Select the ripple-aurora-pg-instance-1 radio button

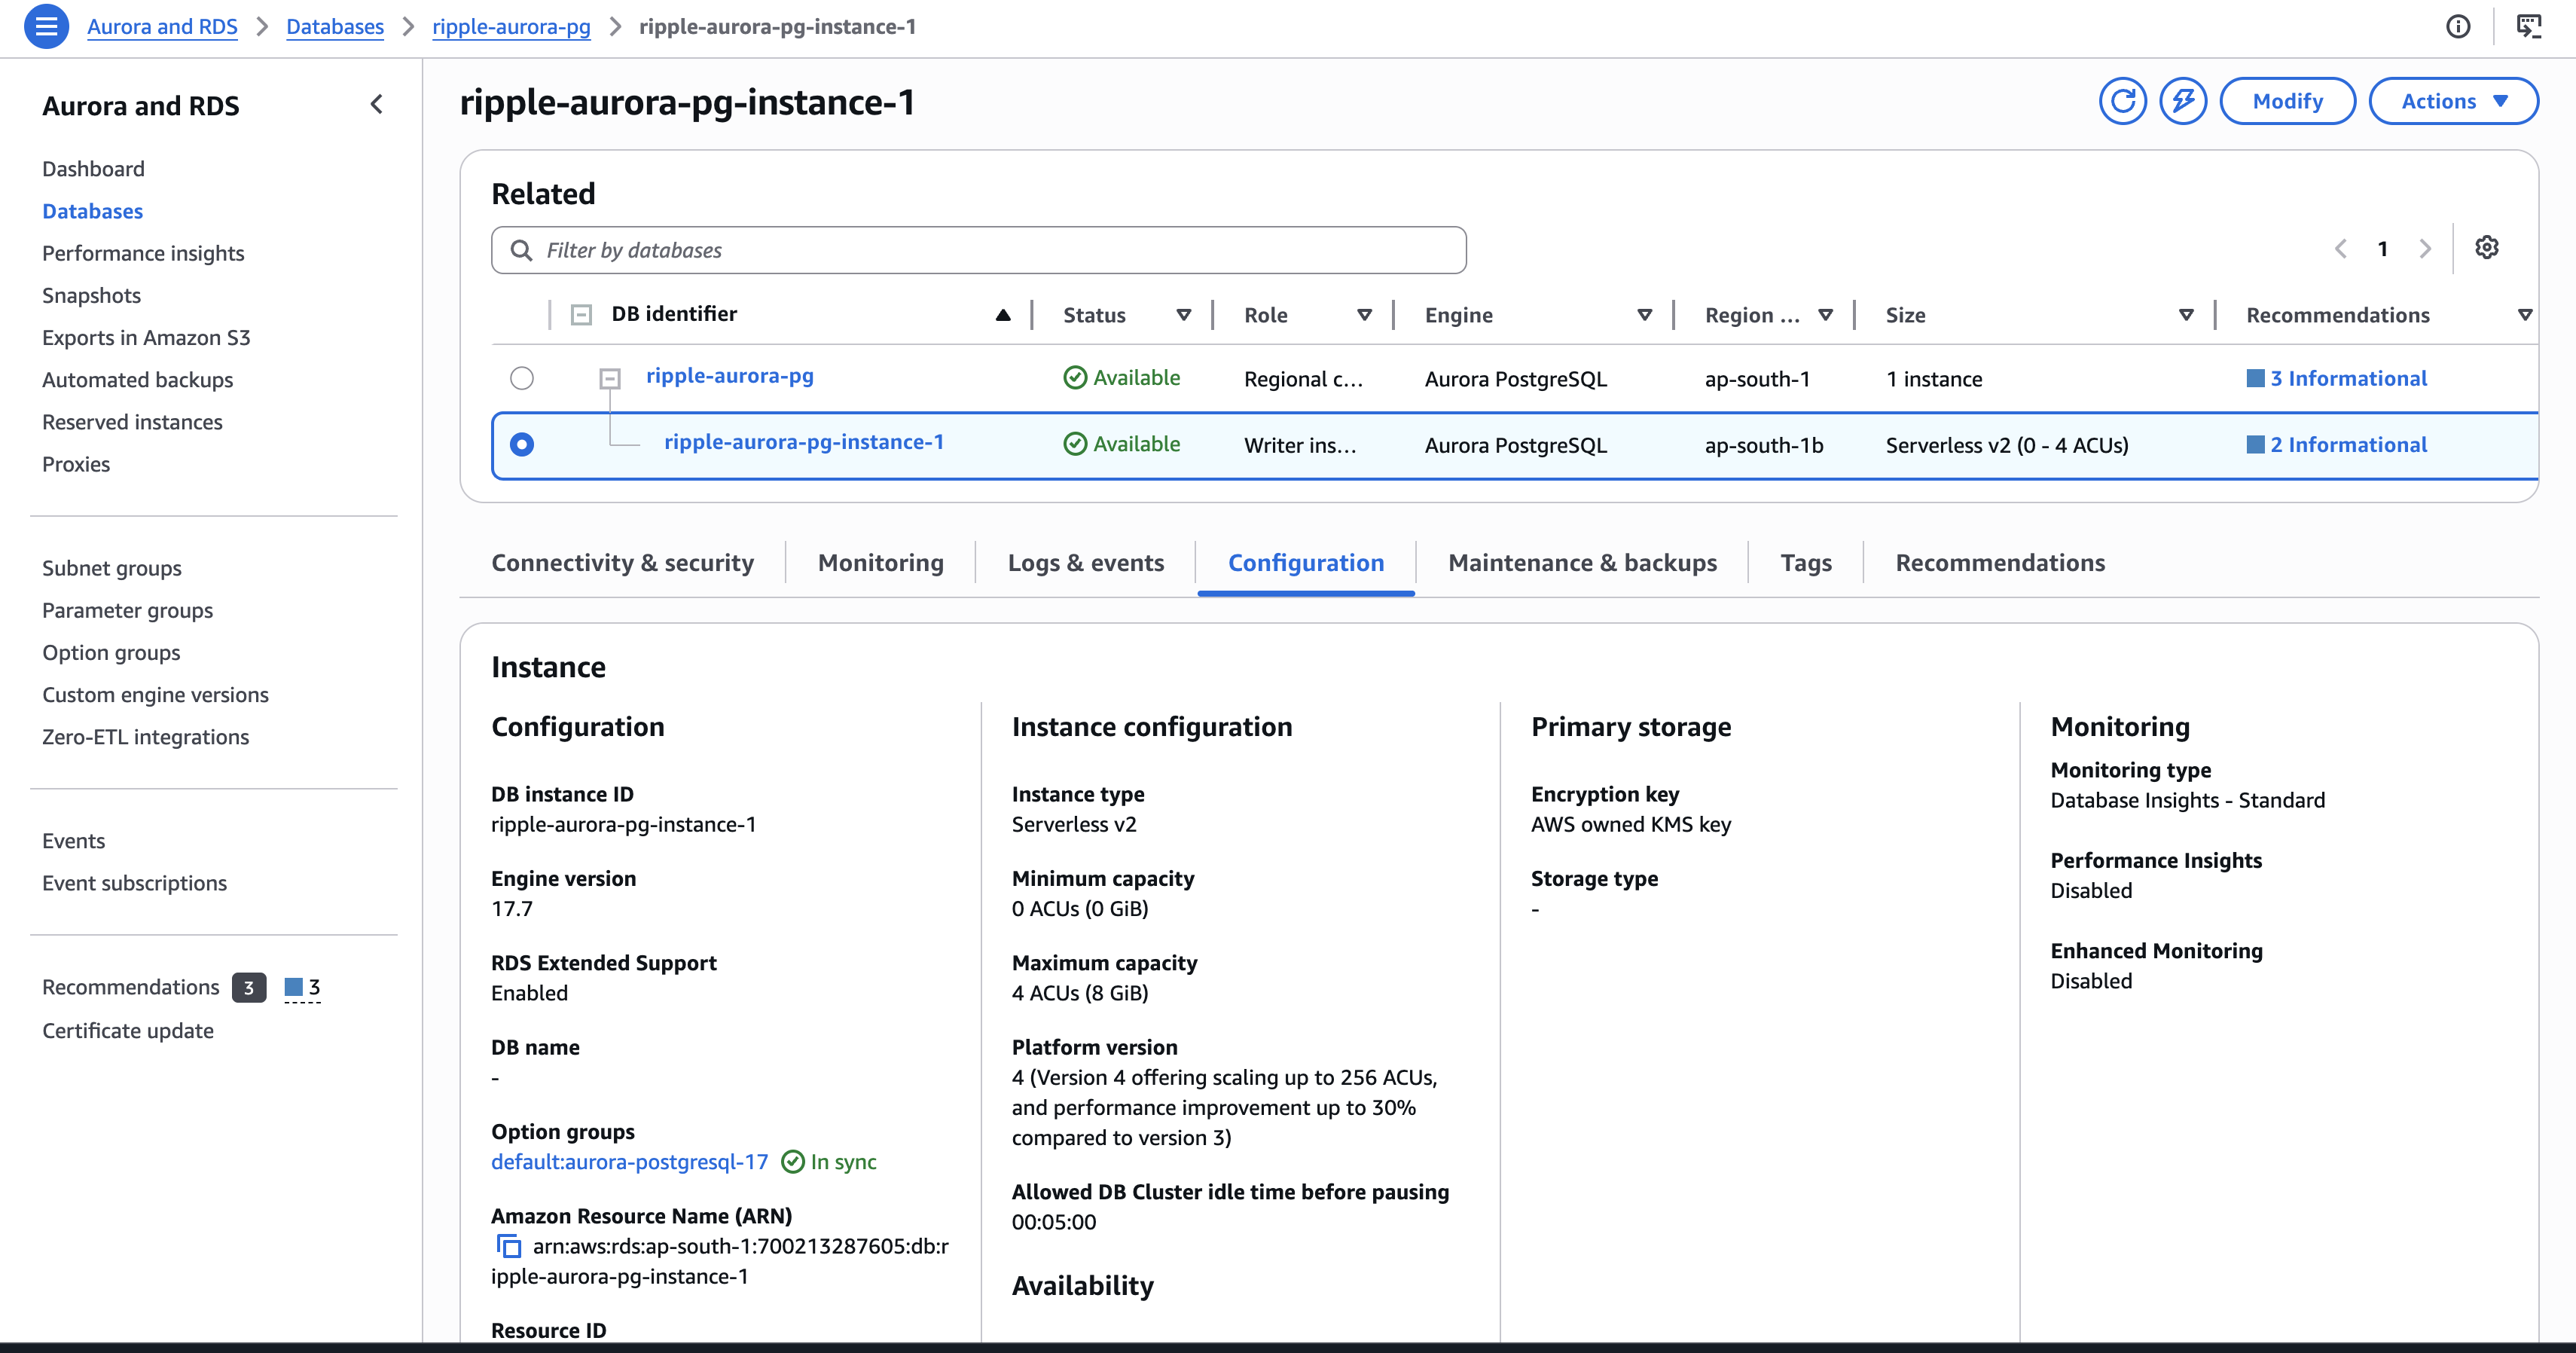[x=522, y=444]
